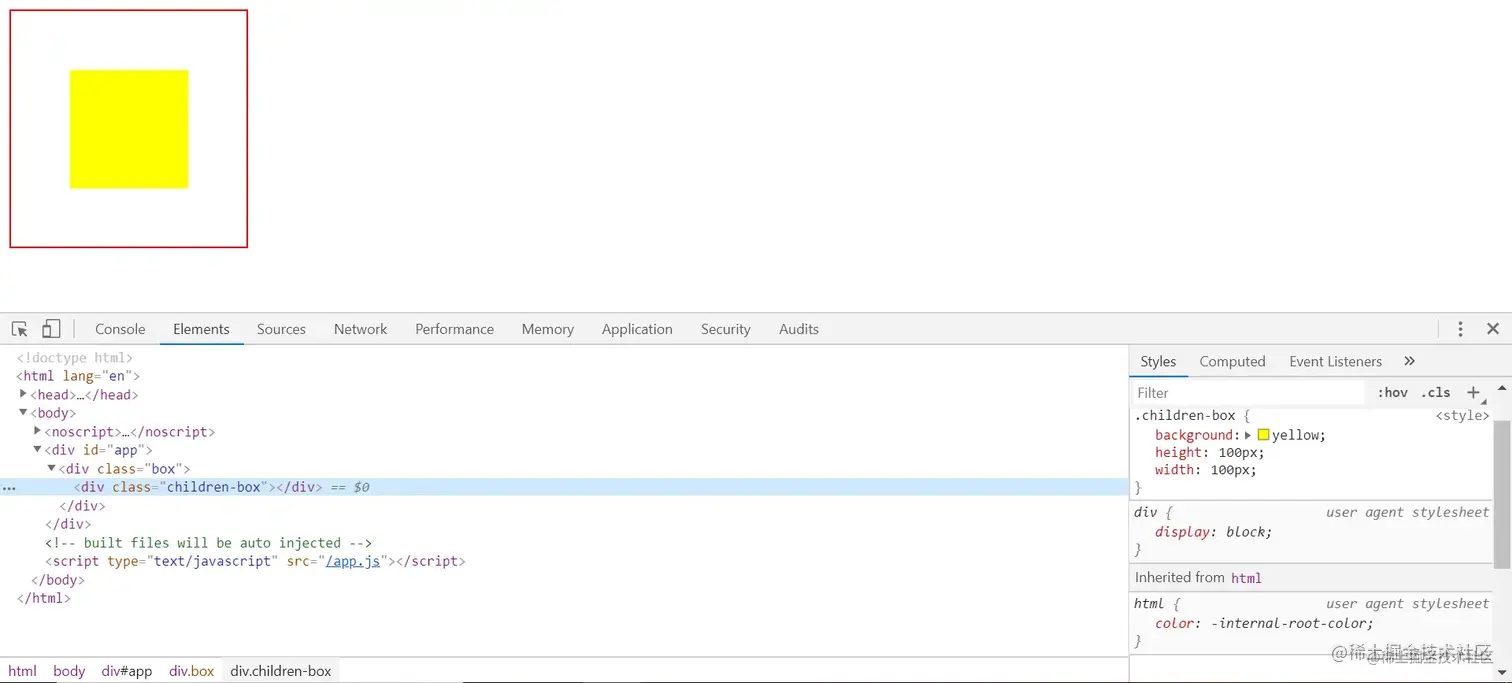Open the Network tab
The image size is (1512, 683).
click(x=361, y=329)
